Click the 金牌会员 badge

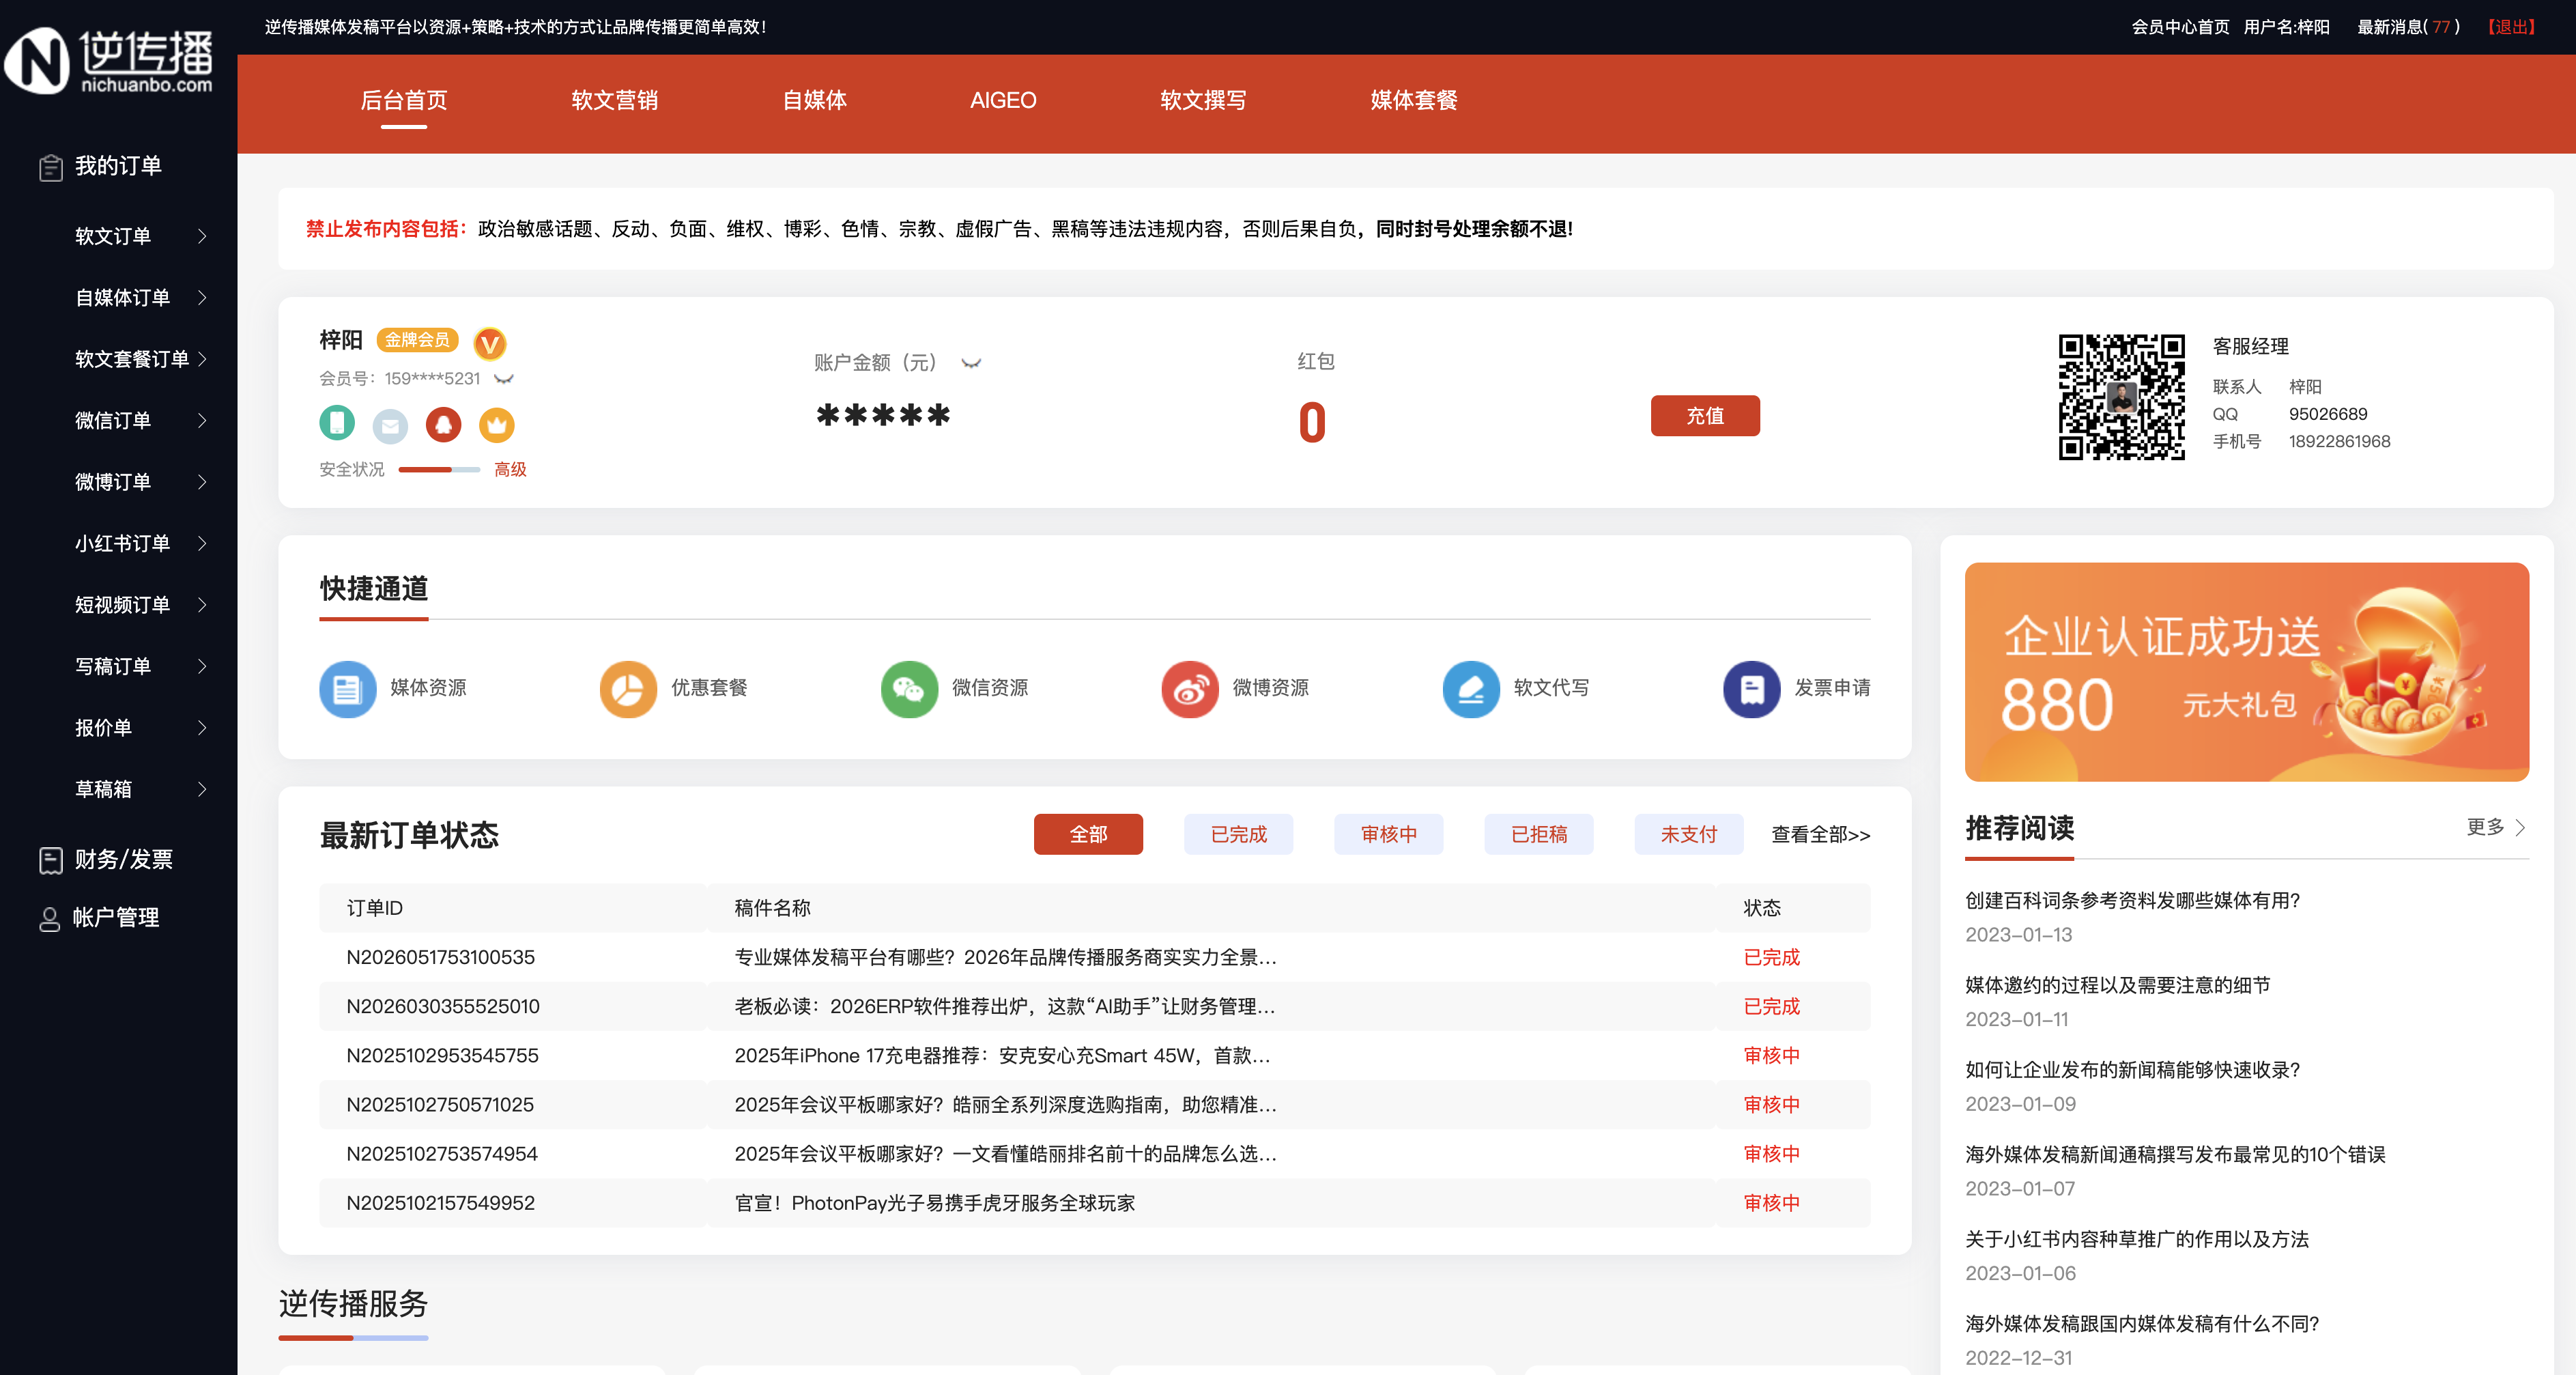tap(417, 340)
